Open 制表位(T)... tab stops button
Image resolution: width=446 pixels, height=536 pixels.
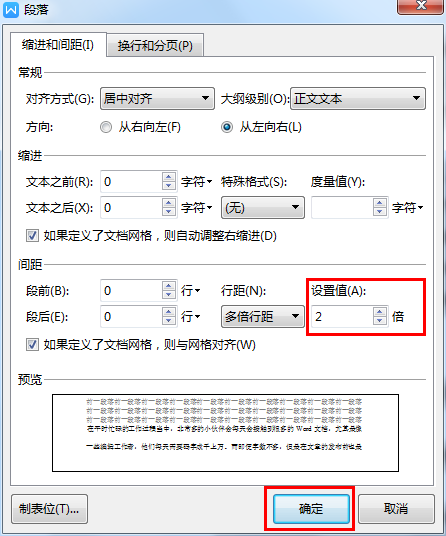click(49, 509)
